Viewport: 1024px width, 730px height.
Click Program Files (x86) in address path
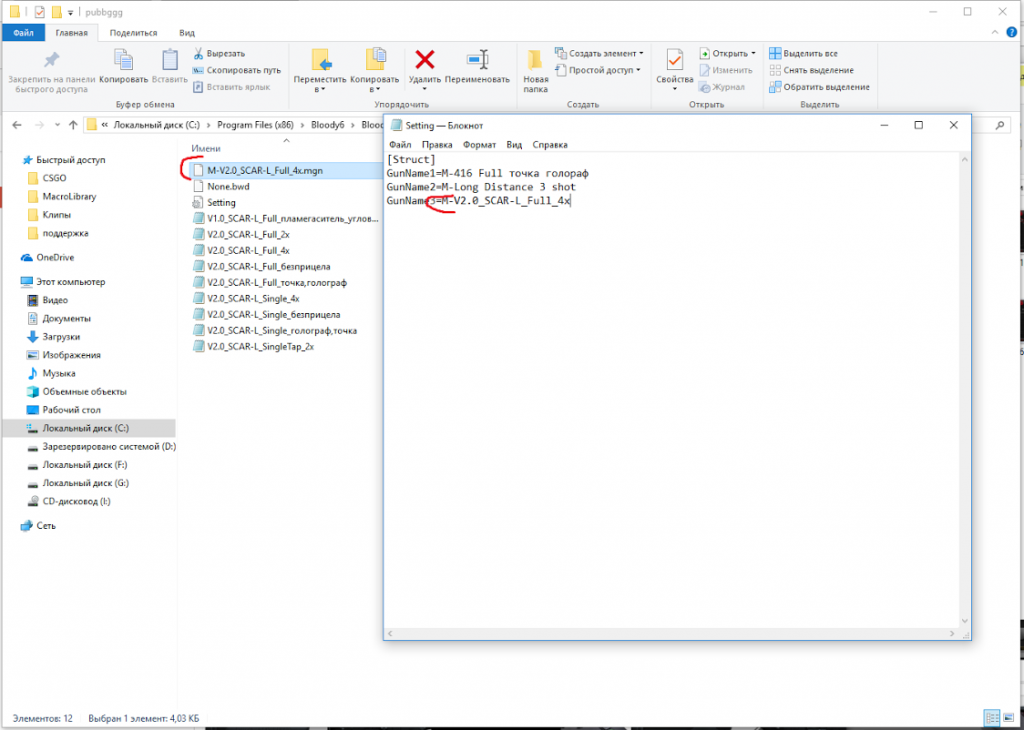click(x=252, y=125)
